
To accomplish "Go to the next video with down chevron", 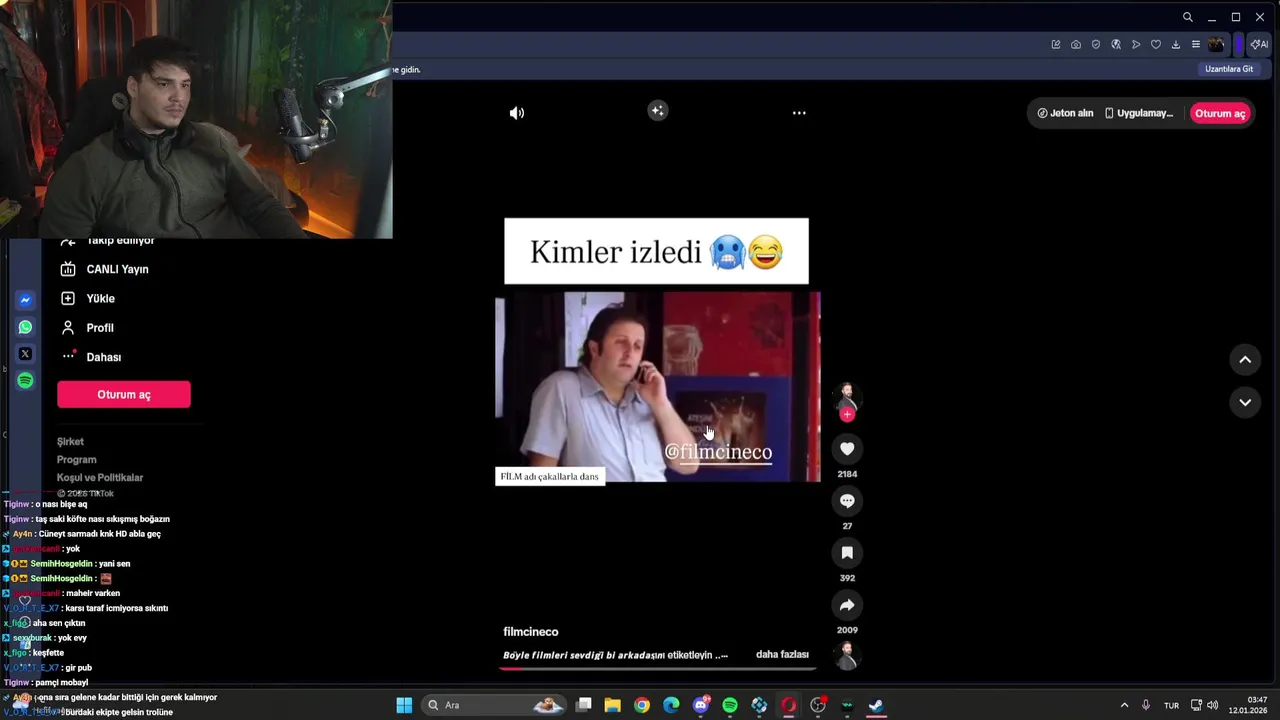I will coord(1245,402).
